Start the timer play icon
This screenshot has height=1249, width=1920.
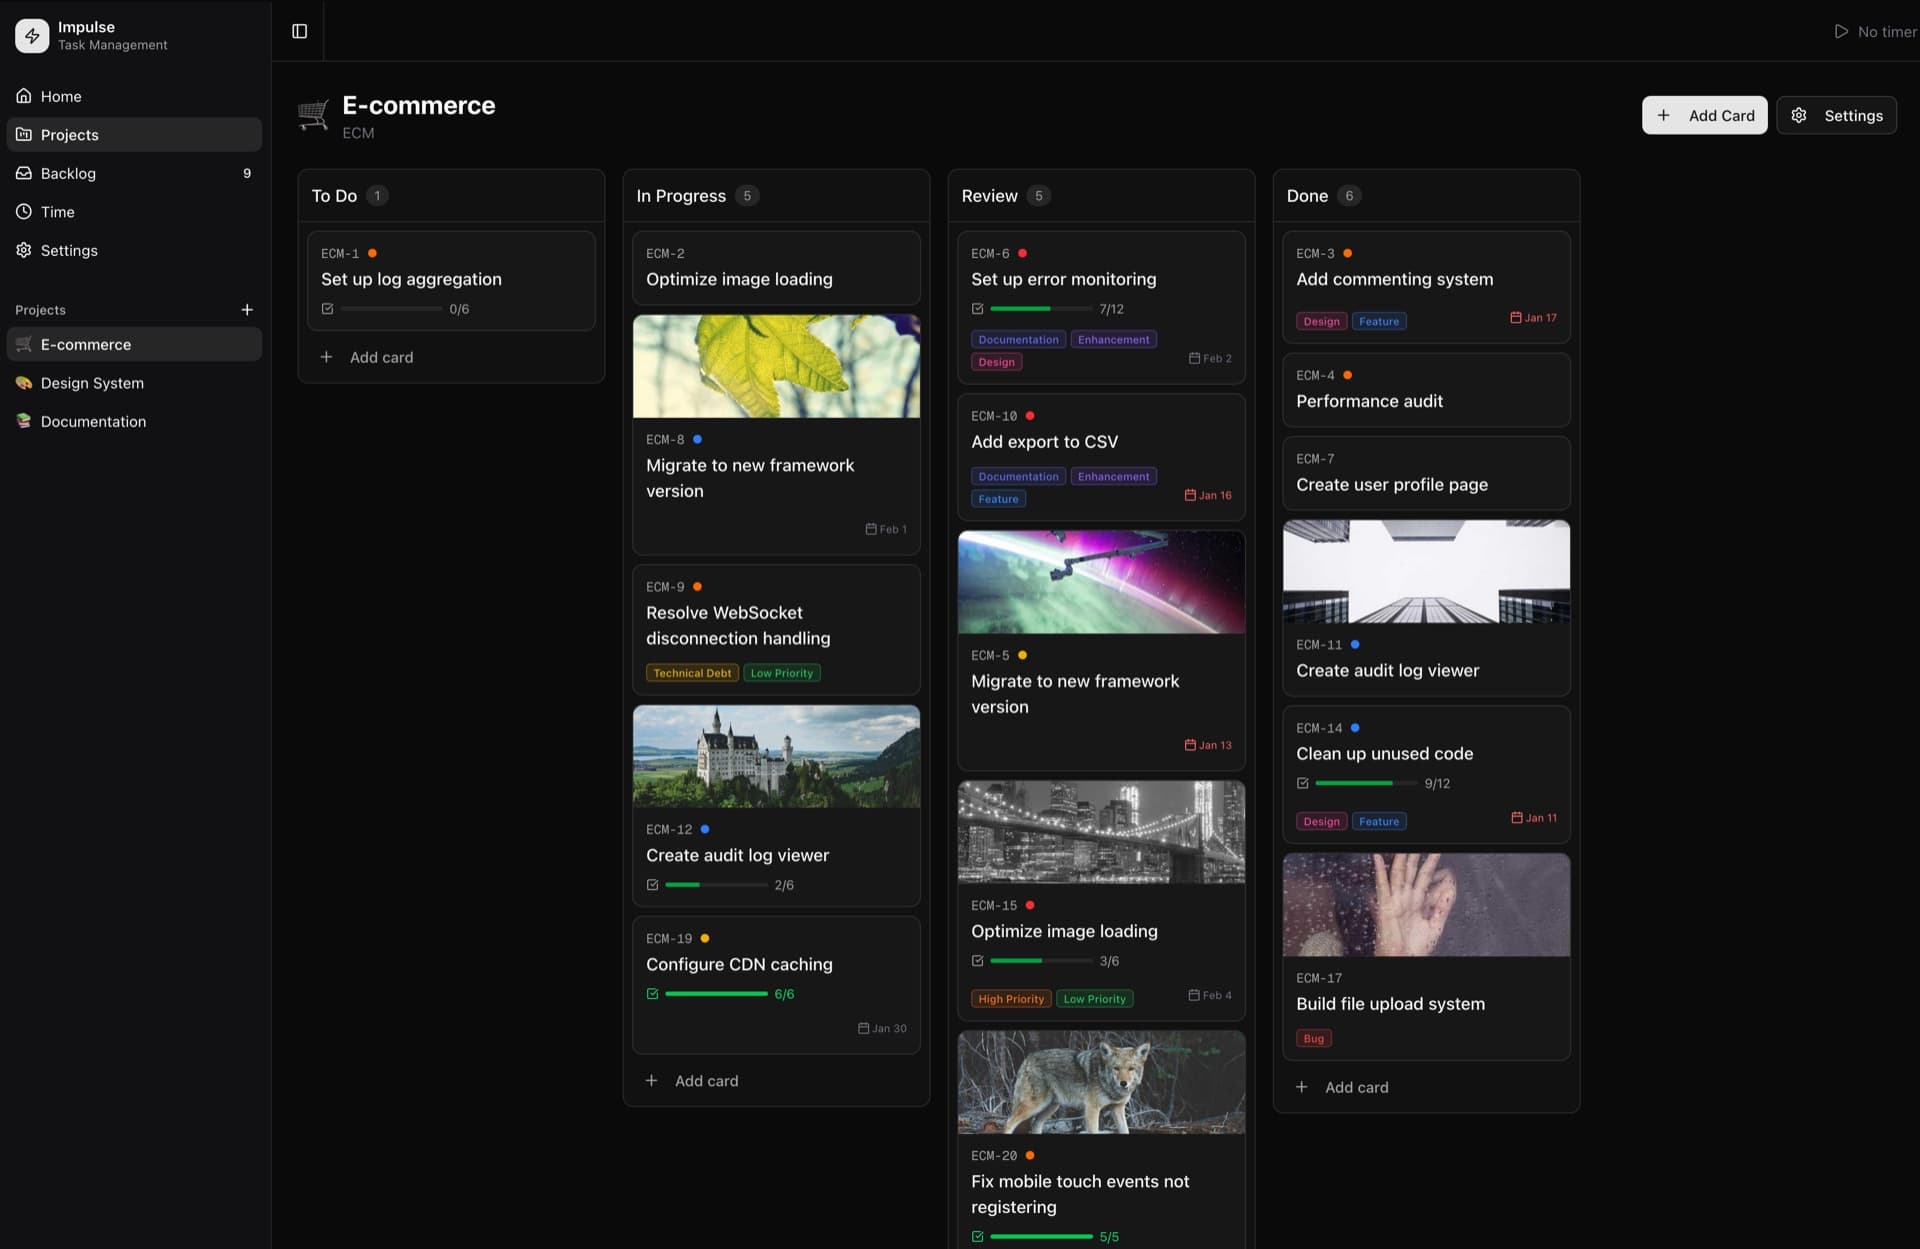(1840, 31)
